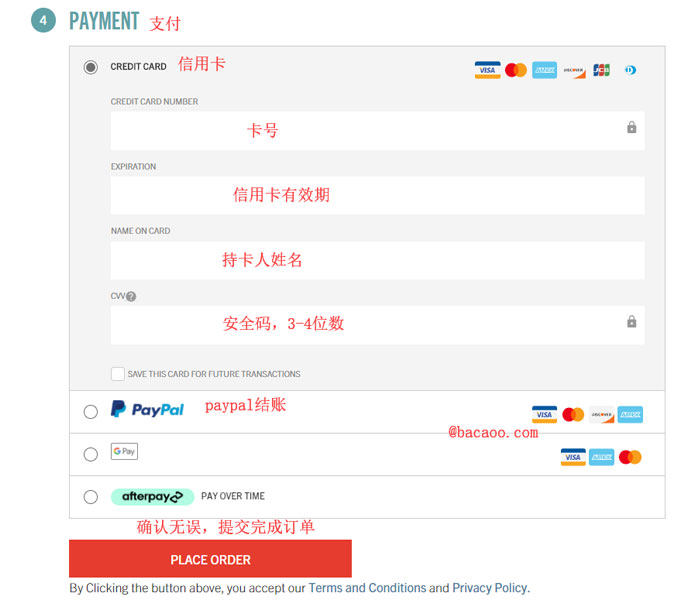This screenshot has width=700, height=600.
Task: Open the Privacy Policy link
Action: (490, 588)
